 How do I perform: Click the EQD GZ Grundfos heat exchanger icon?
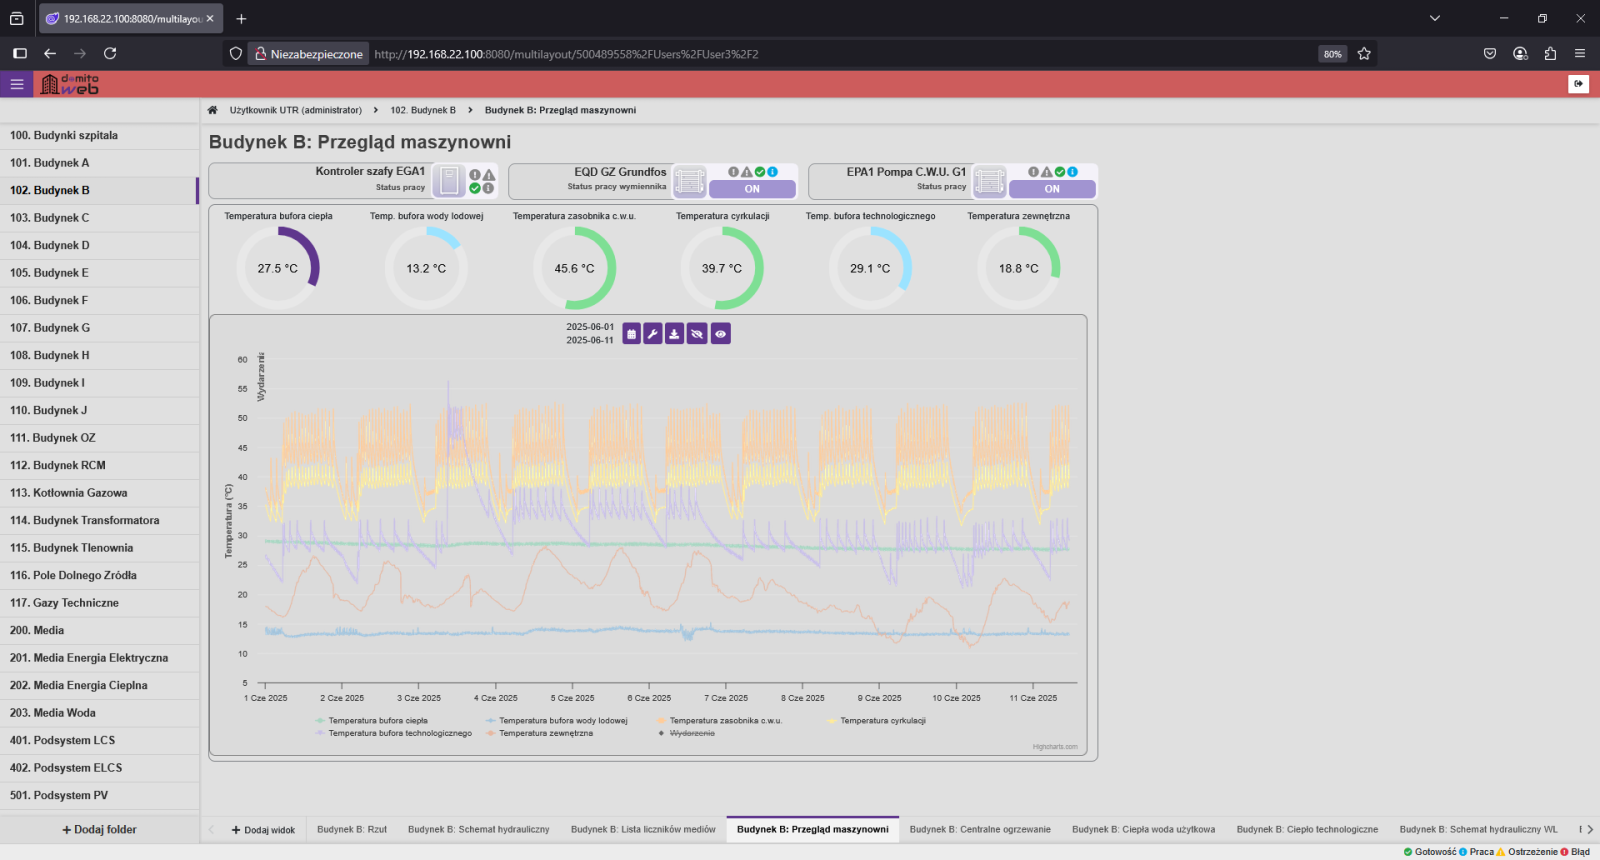click(x=689, y=181)
